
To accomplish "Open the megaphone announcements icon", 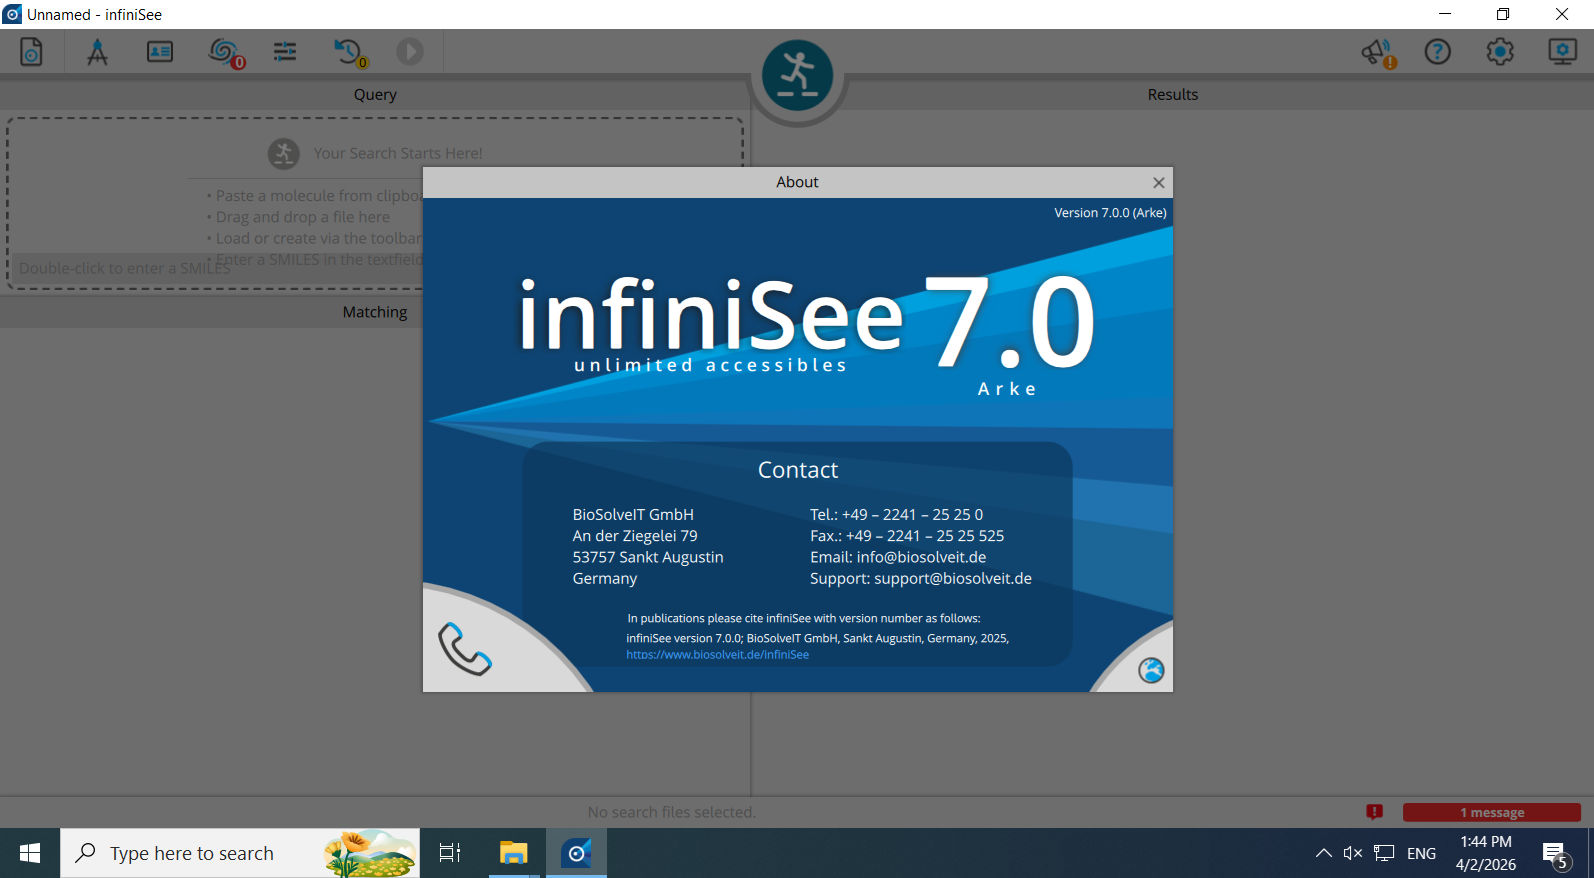I will click(x=1378, y=52).
